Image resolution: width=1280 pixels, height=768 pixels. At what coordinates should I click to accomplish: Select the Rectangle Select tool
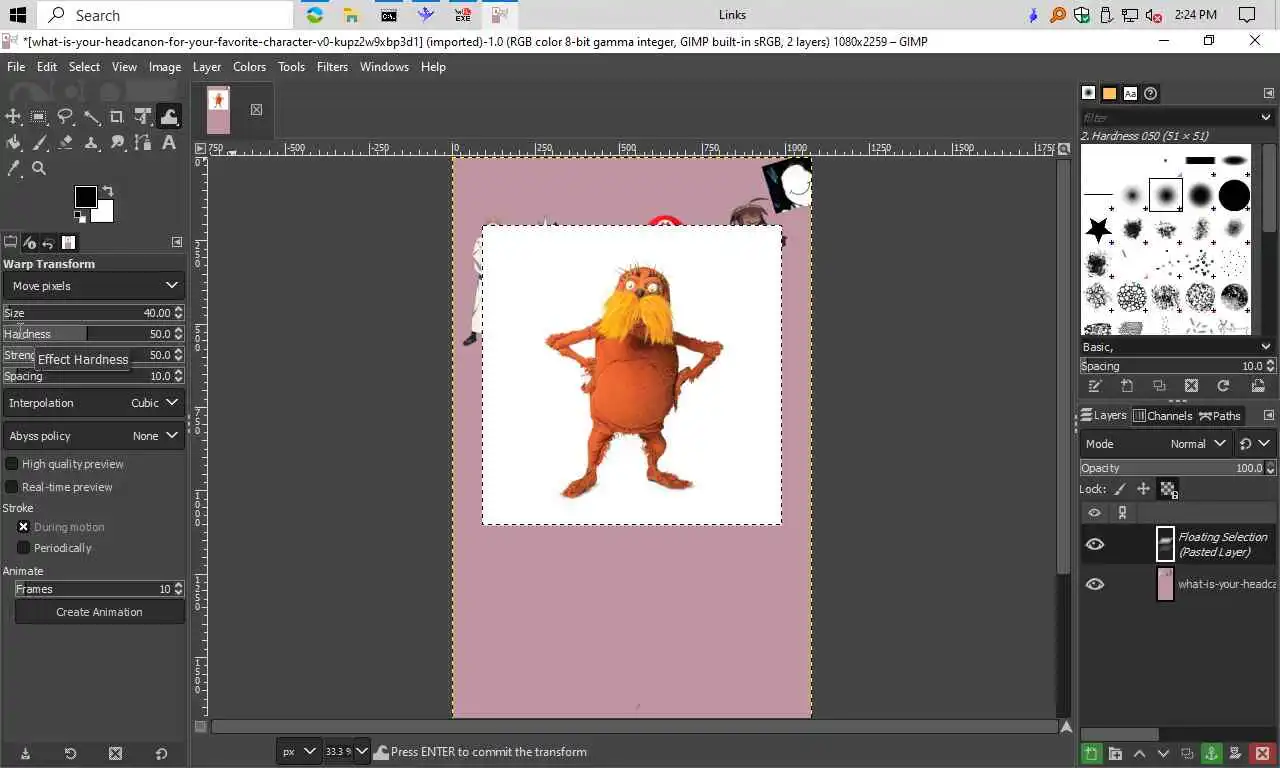(39, 117)
